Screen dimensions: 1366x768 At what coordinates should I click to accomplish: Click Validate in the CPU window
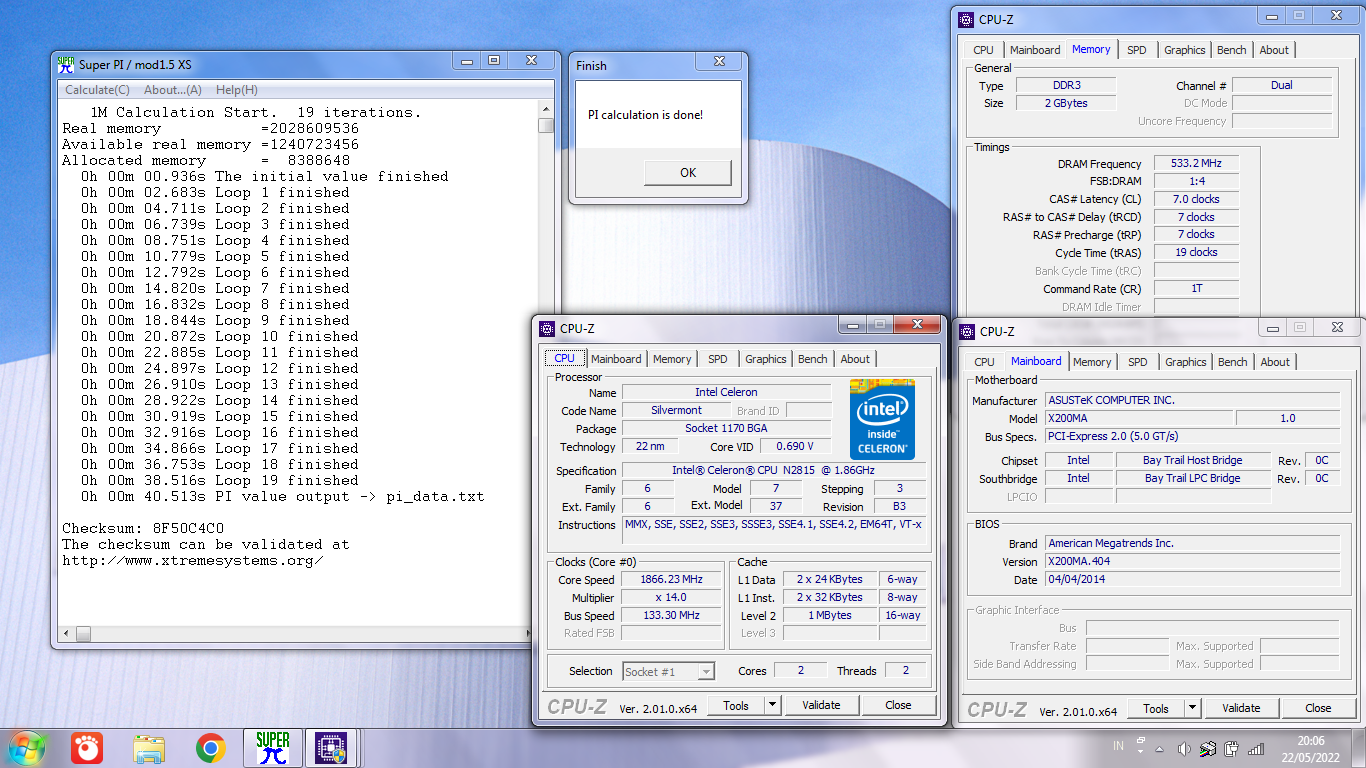pos(821,705)
